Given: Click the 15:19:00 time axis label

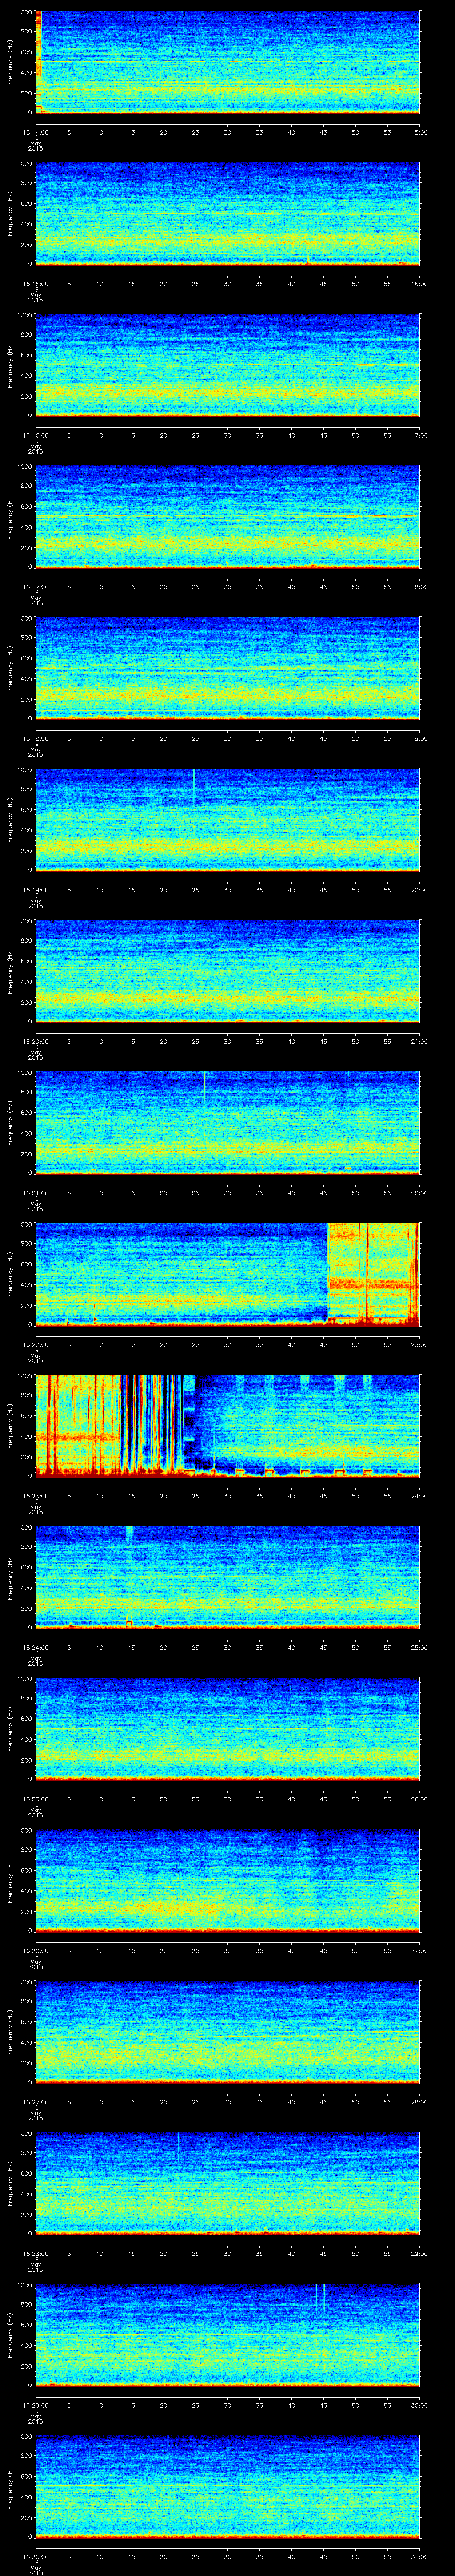Looking at the screenshot, I should coord(35,890).
